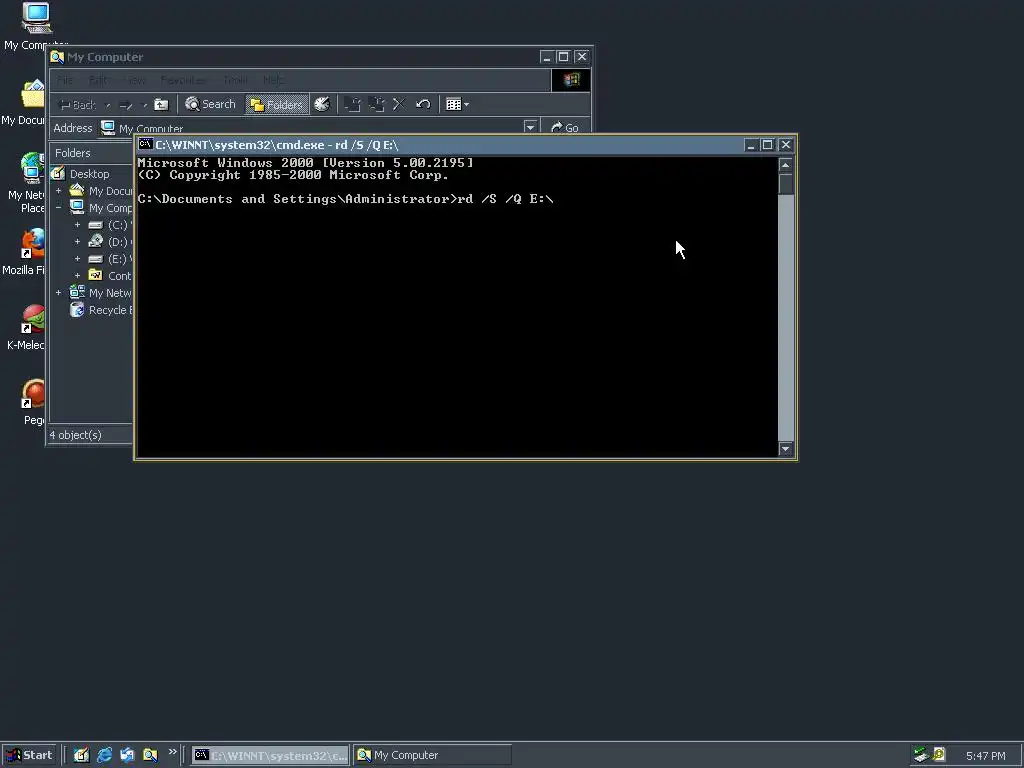
Task: Click the Copy To toolbar icon
Action: tap(377, 104)
